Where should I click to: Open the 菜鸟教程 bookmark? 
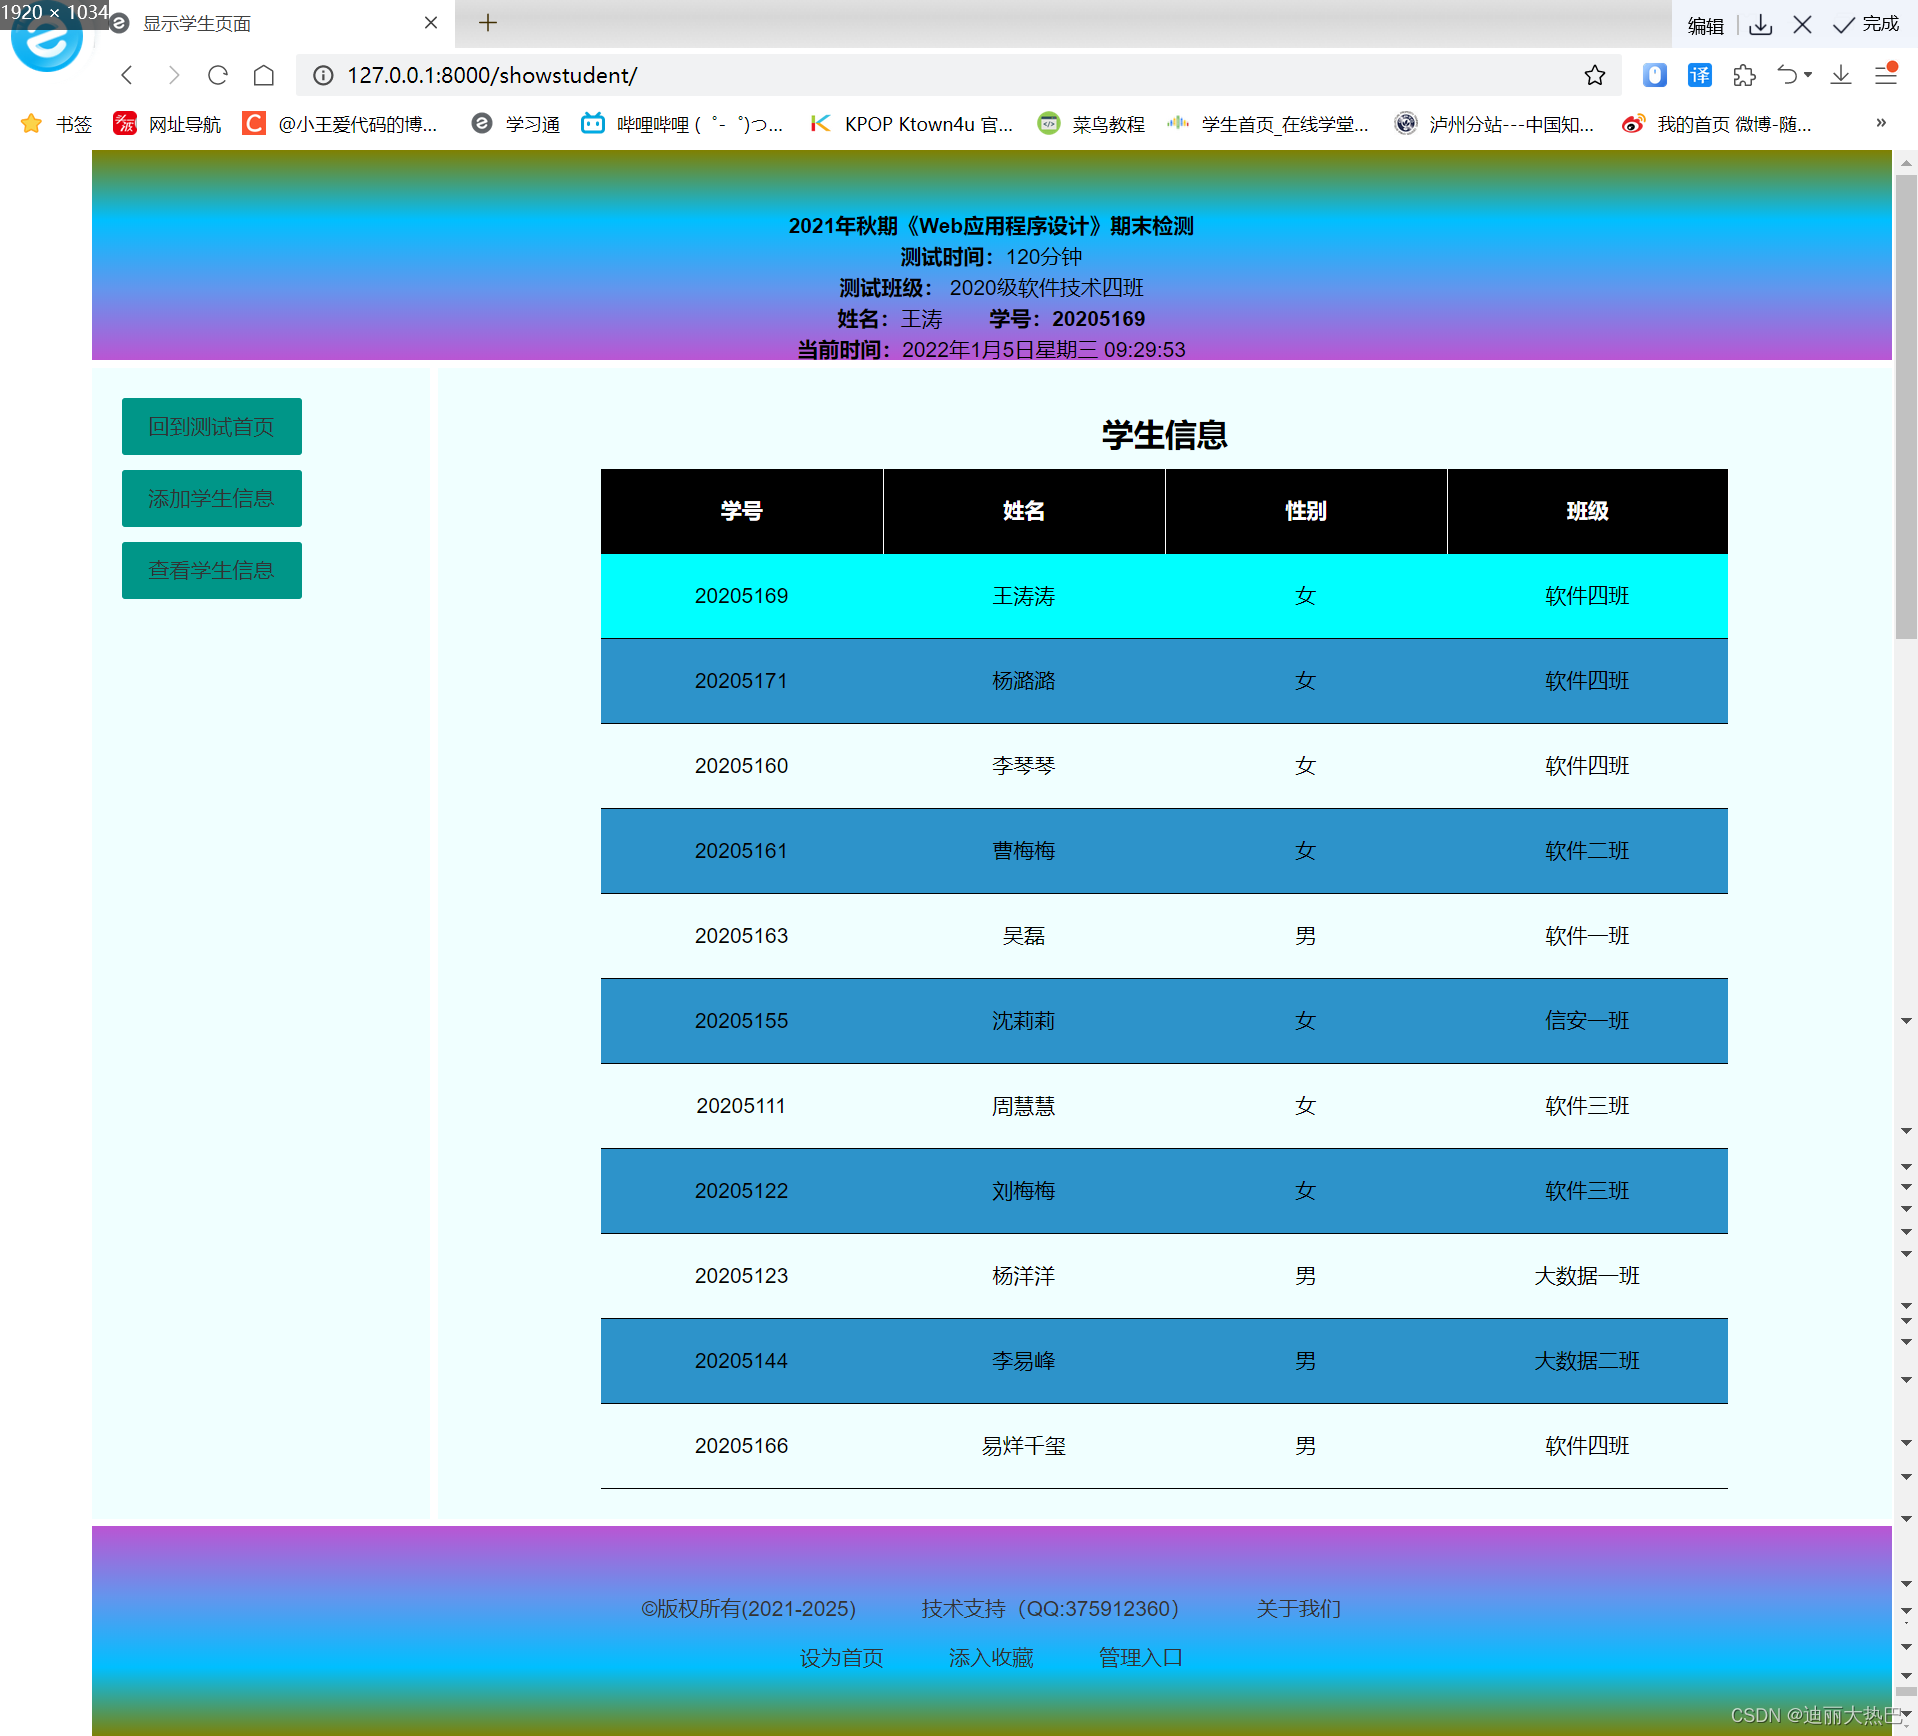point(1091,124)
